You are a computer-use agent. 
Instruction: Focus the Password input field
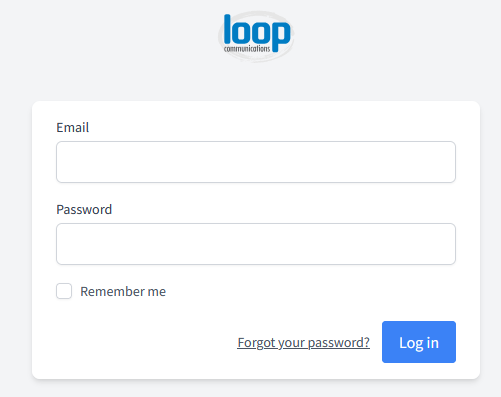(x=256, y=244)
